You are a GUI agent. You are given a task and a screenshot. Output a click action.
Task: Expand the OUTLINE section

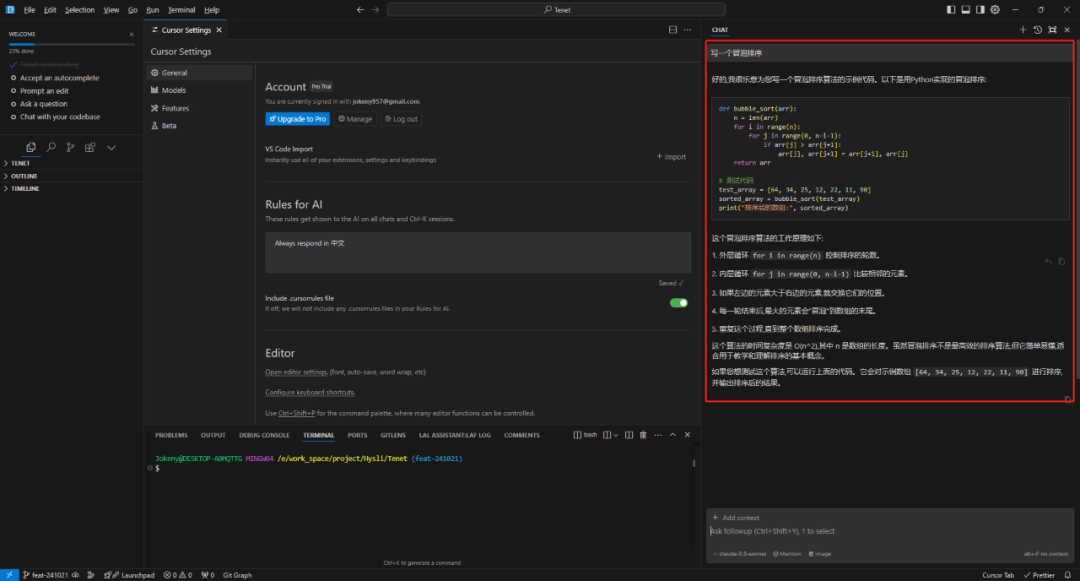tap(24, 175)
